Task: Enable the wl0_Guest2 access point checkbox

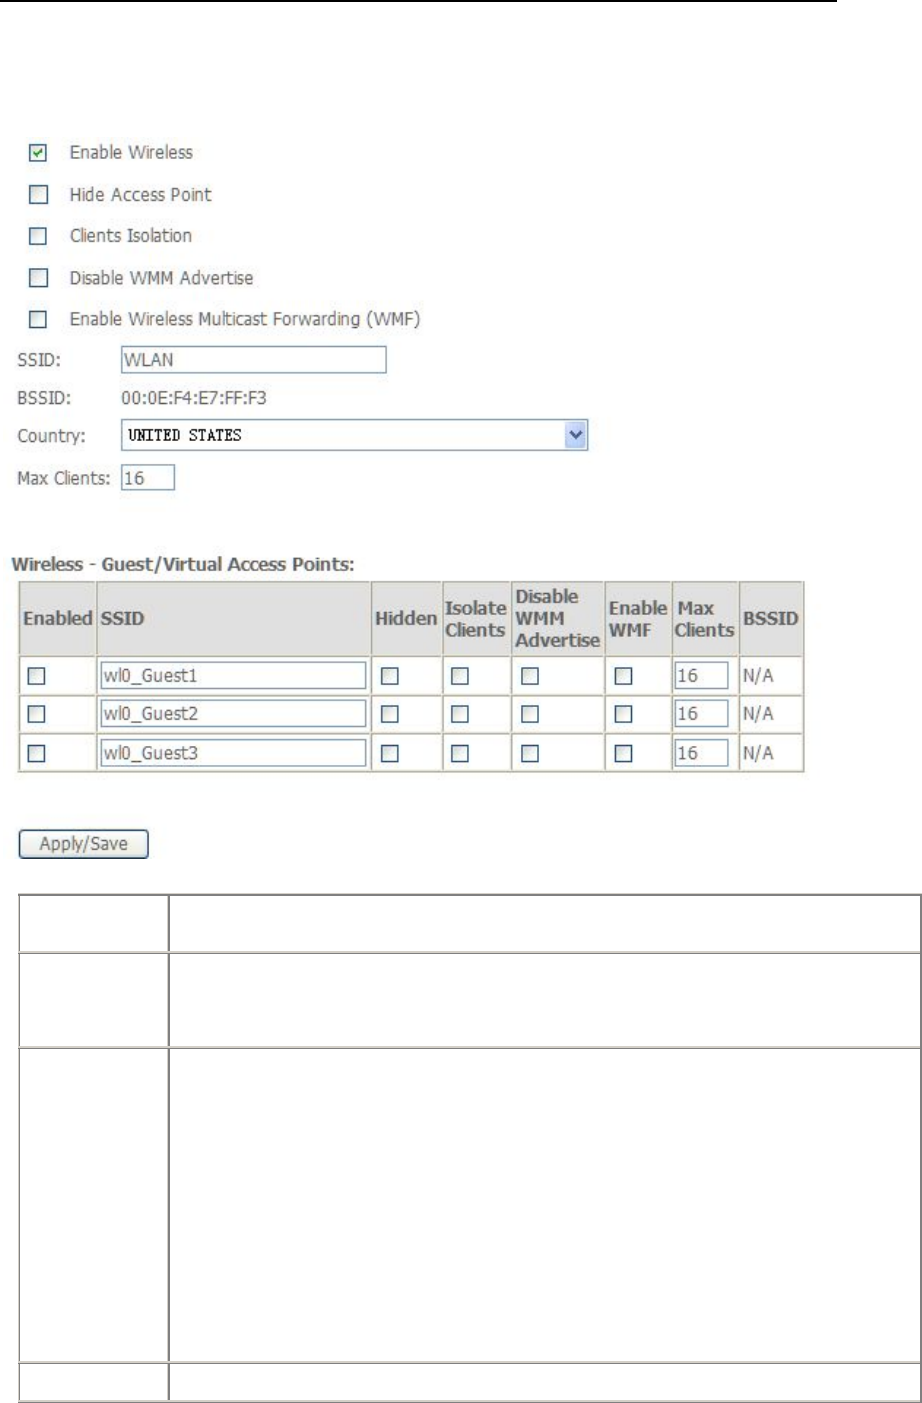Action: click(37, 714)
